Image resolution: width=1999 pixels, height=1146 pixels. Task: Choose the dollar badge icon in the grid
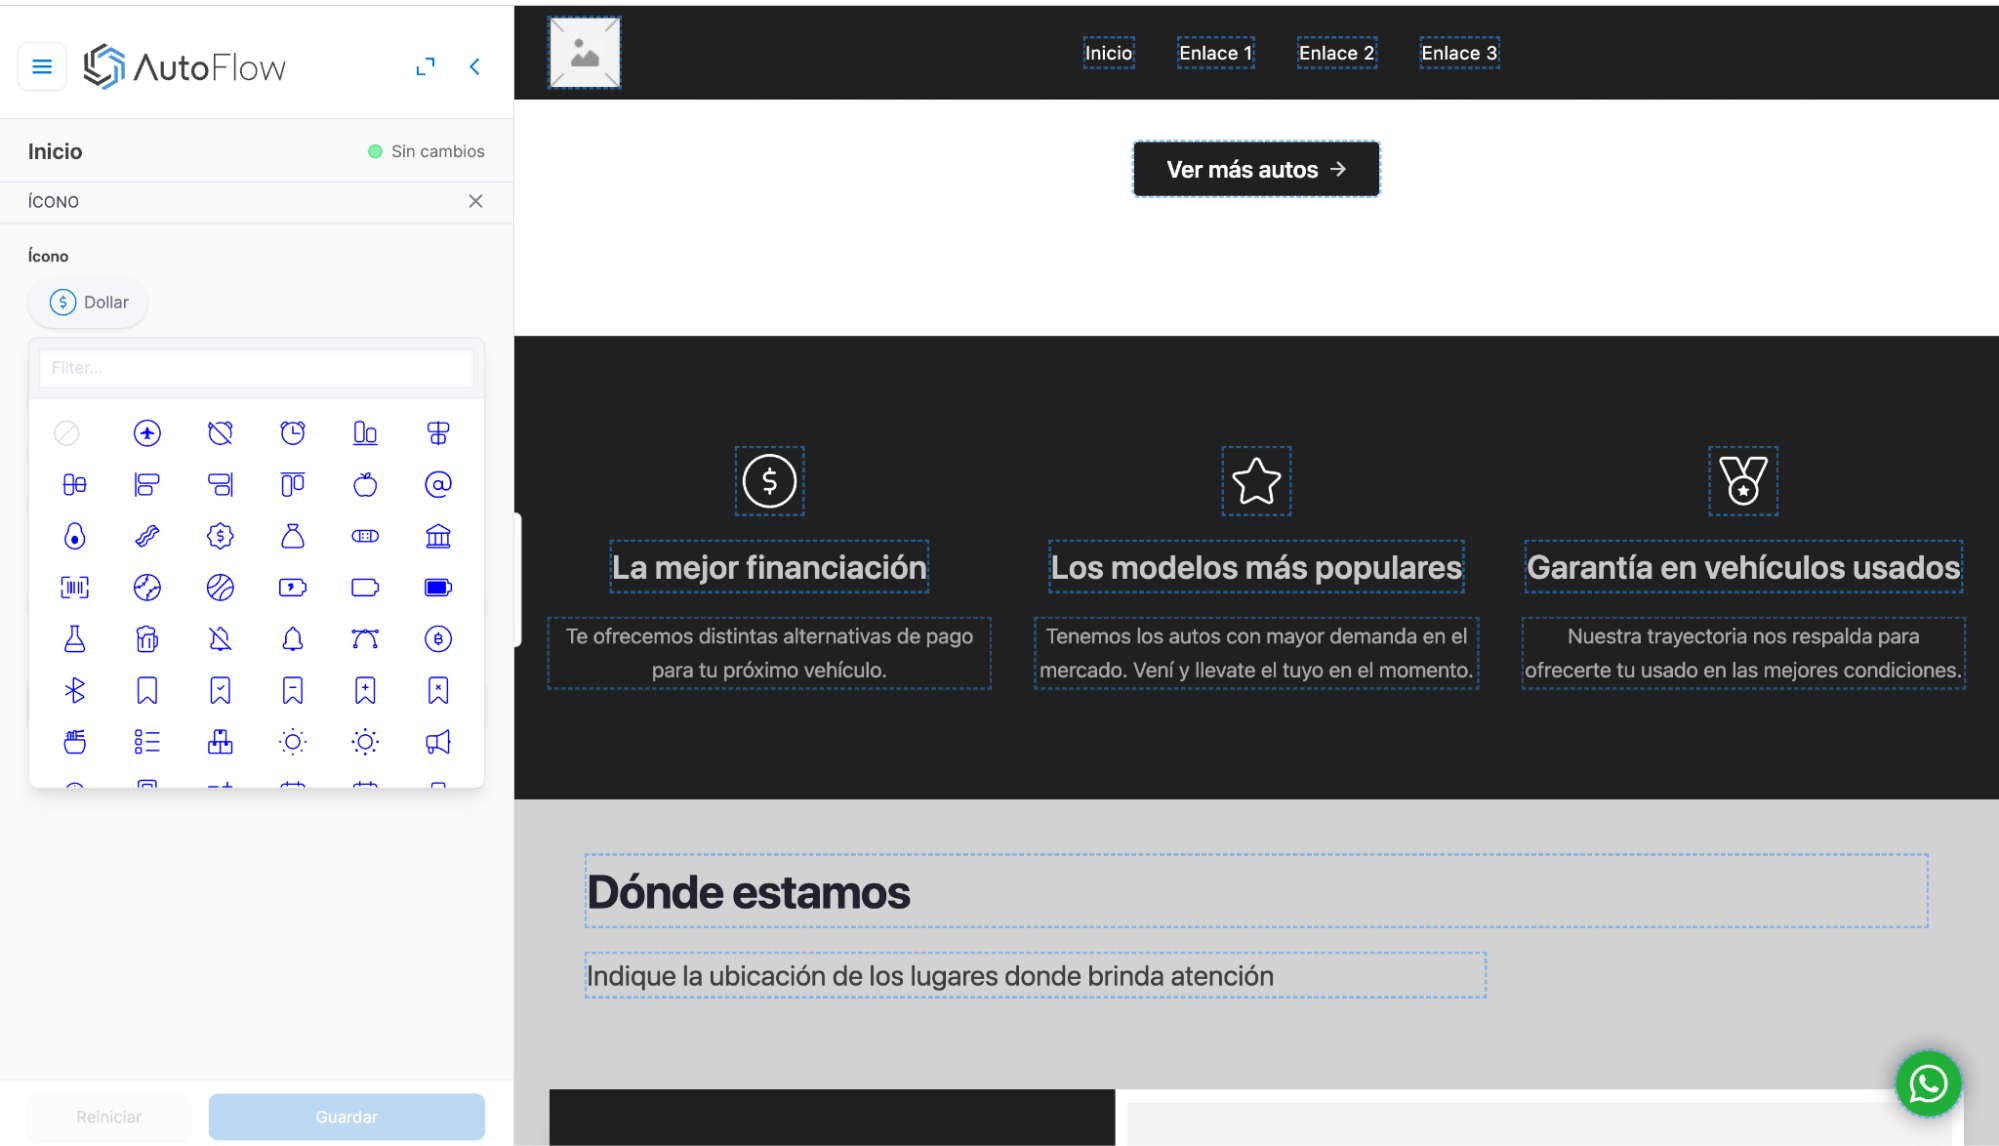220,536
